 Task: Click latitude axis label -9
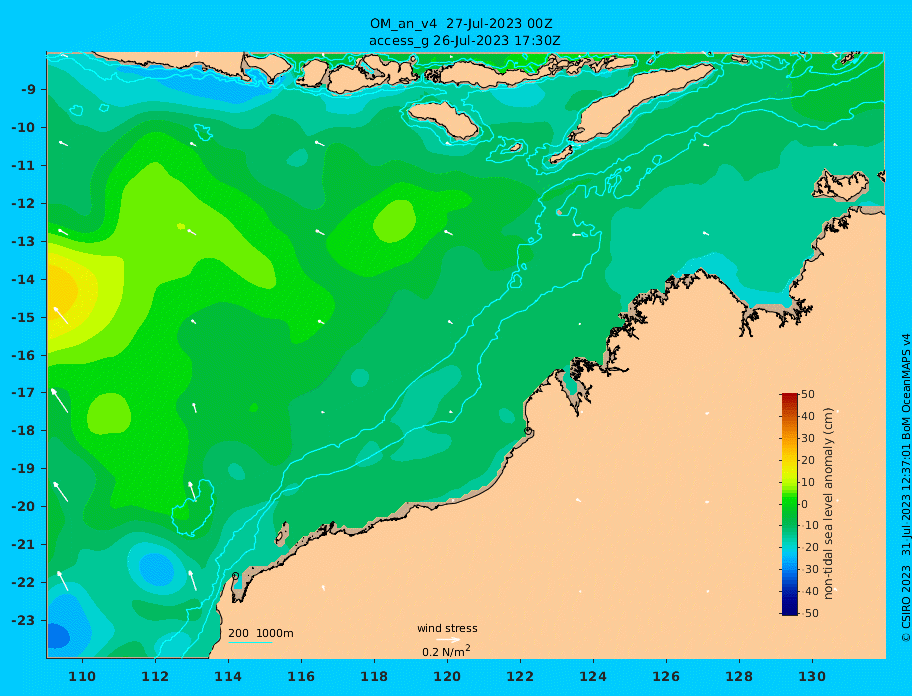coord(29,90)
